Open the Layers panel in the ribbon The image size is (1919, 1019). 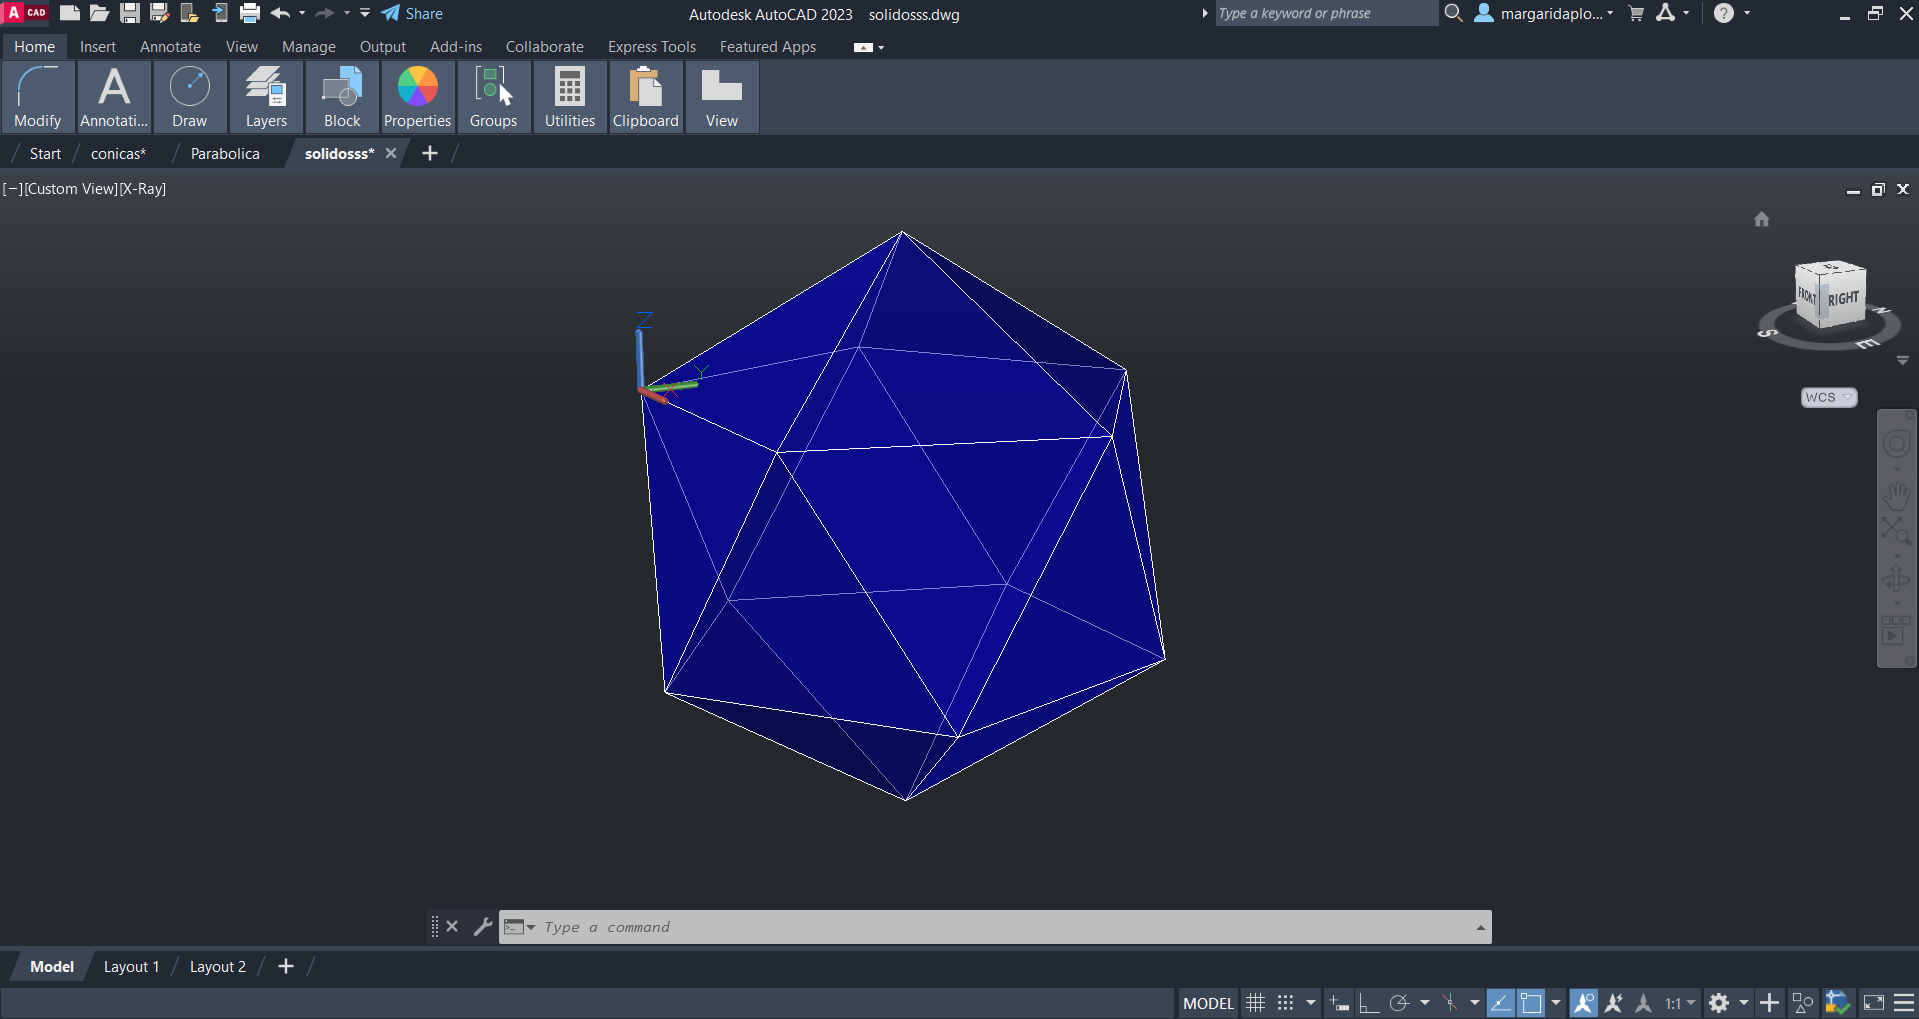click(266, 97)
